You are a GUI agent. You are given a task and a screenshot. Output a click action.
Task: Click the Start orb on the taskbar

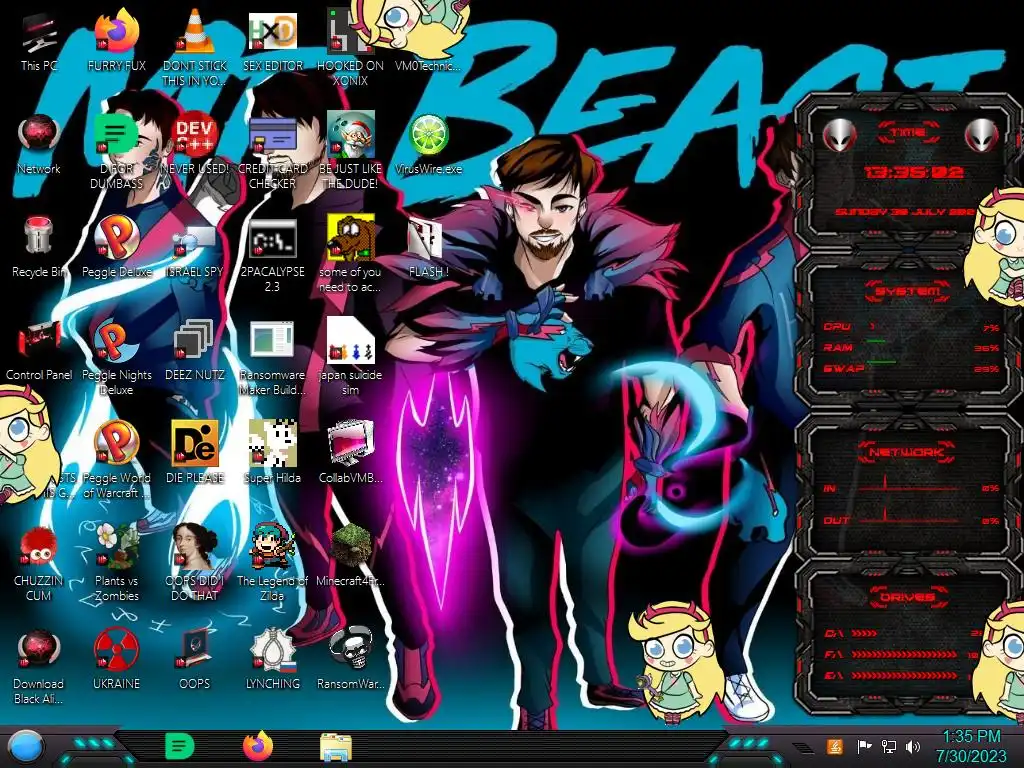pos(26,746)
